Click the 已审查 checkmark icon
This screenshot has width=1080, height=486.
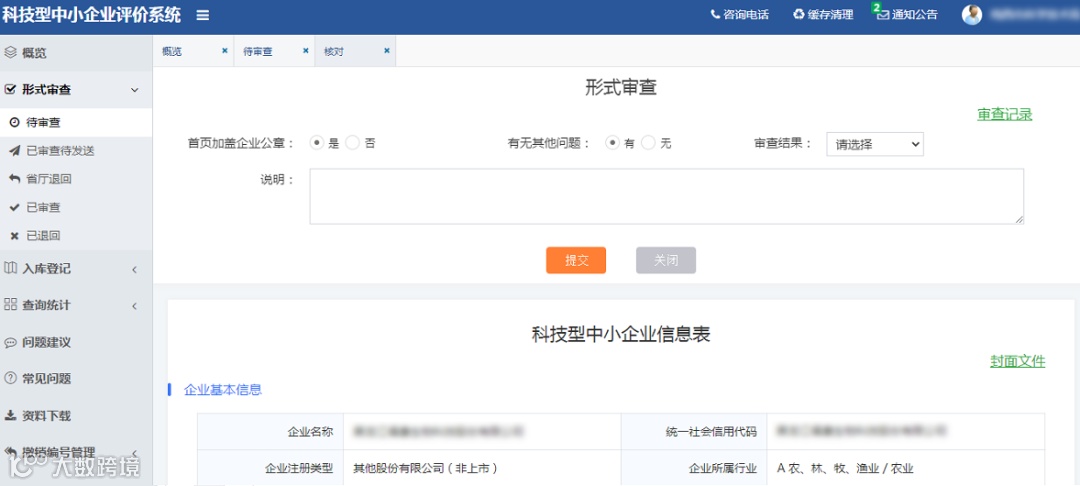[14, 207]
